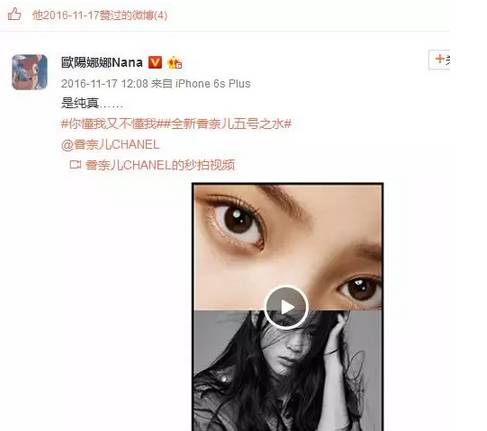Open hashtag #你懂我又不懂我#
The image size is (487, 431).
[112, 124]
